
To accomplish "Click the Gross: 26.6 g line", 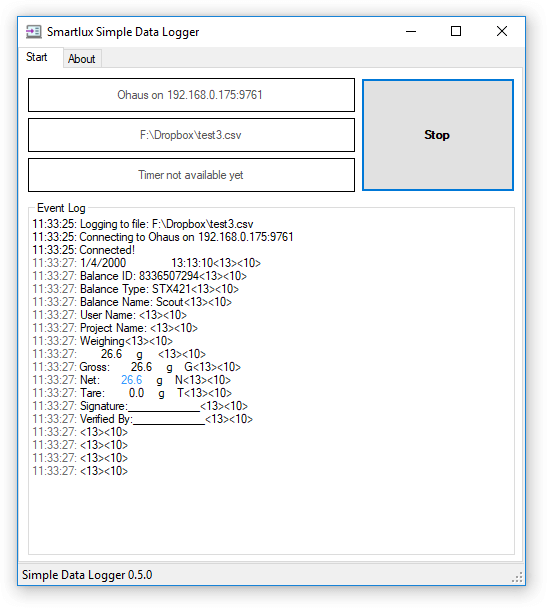I will (x=136, y=367).
